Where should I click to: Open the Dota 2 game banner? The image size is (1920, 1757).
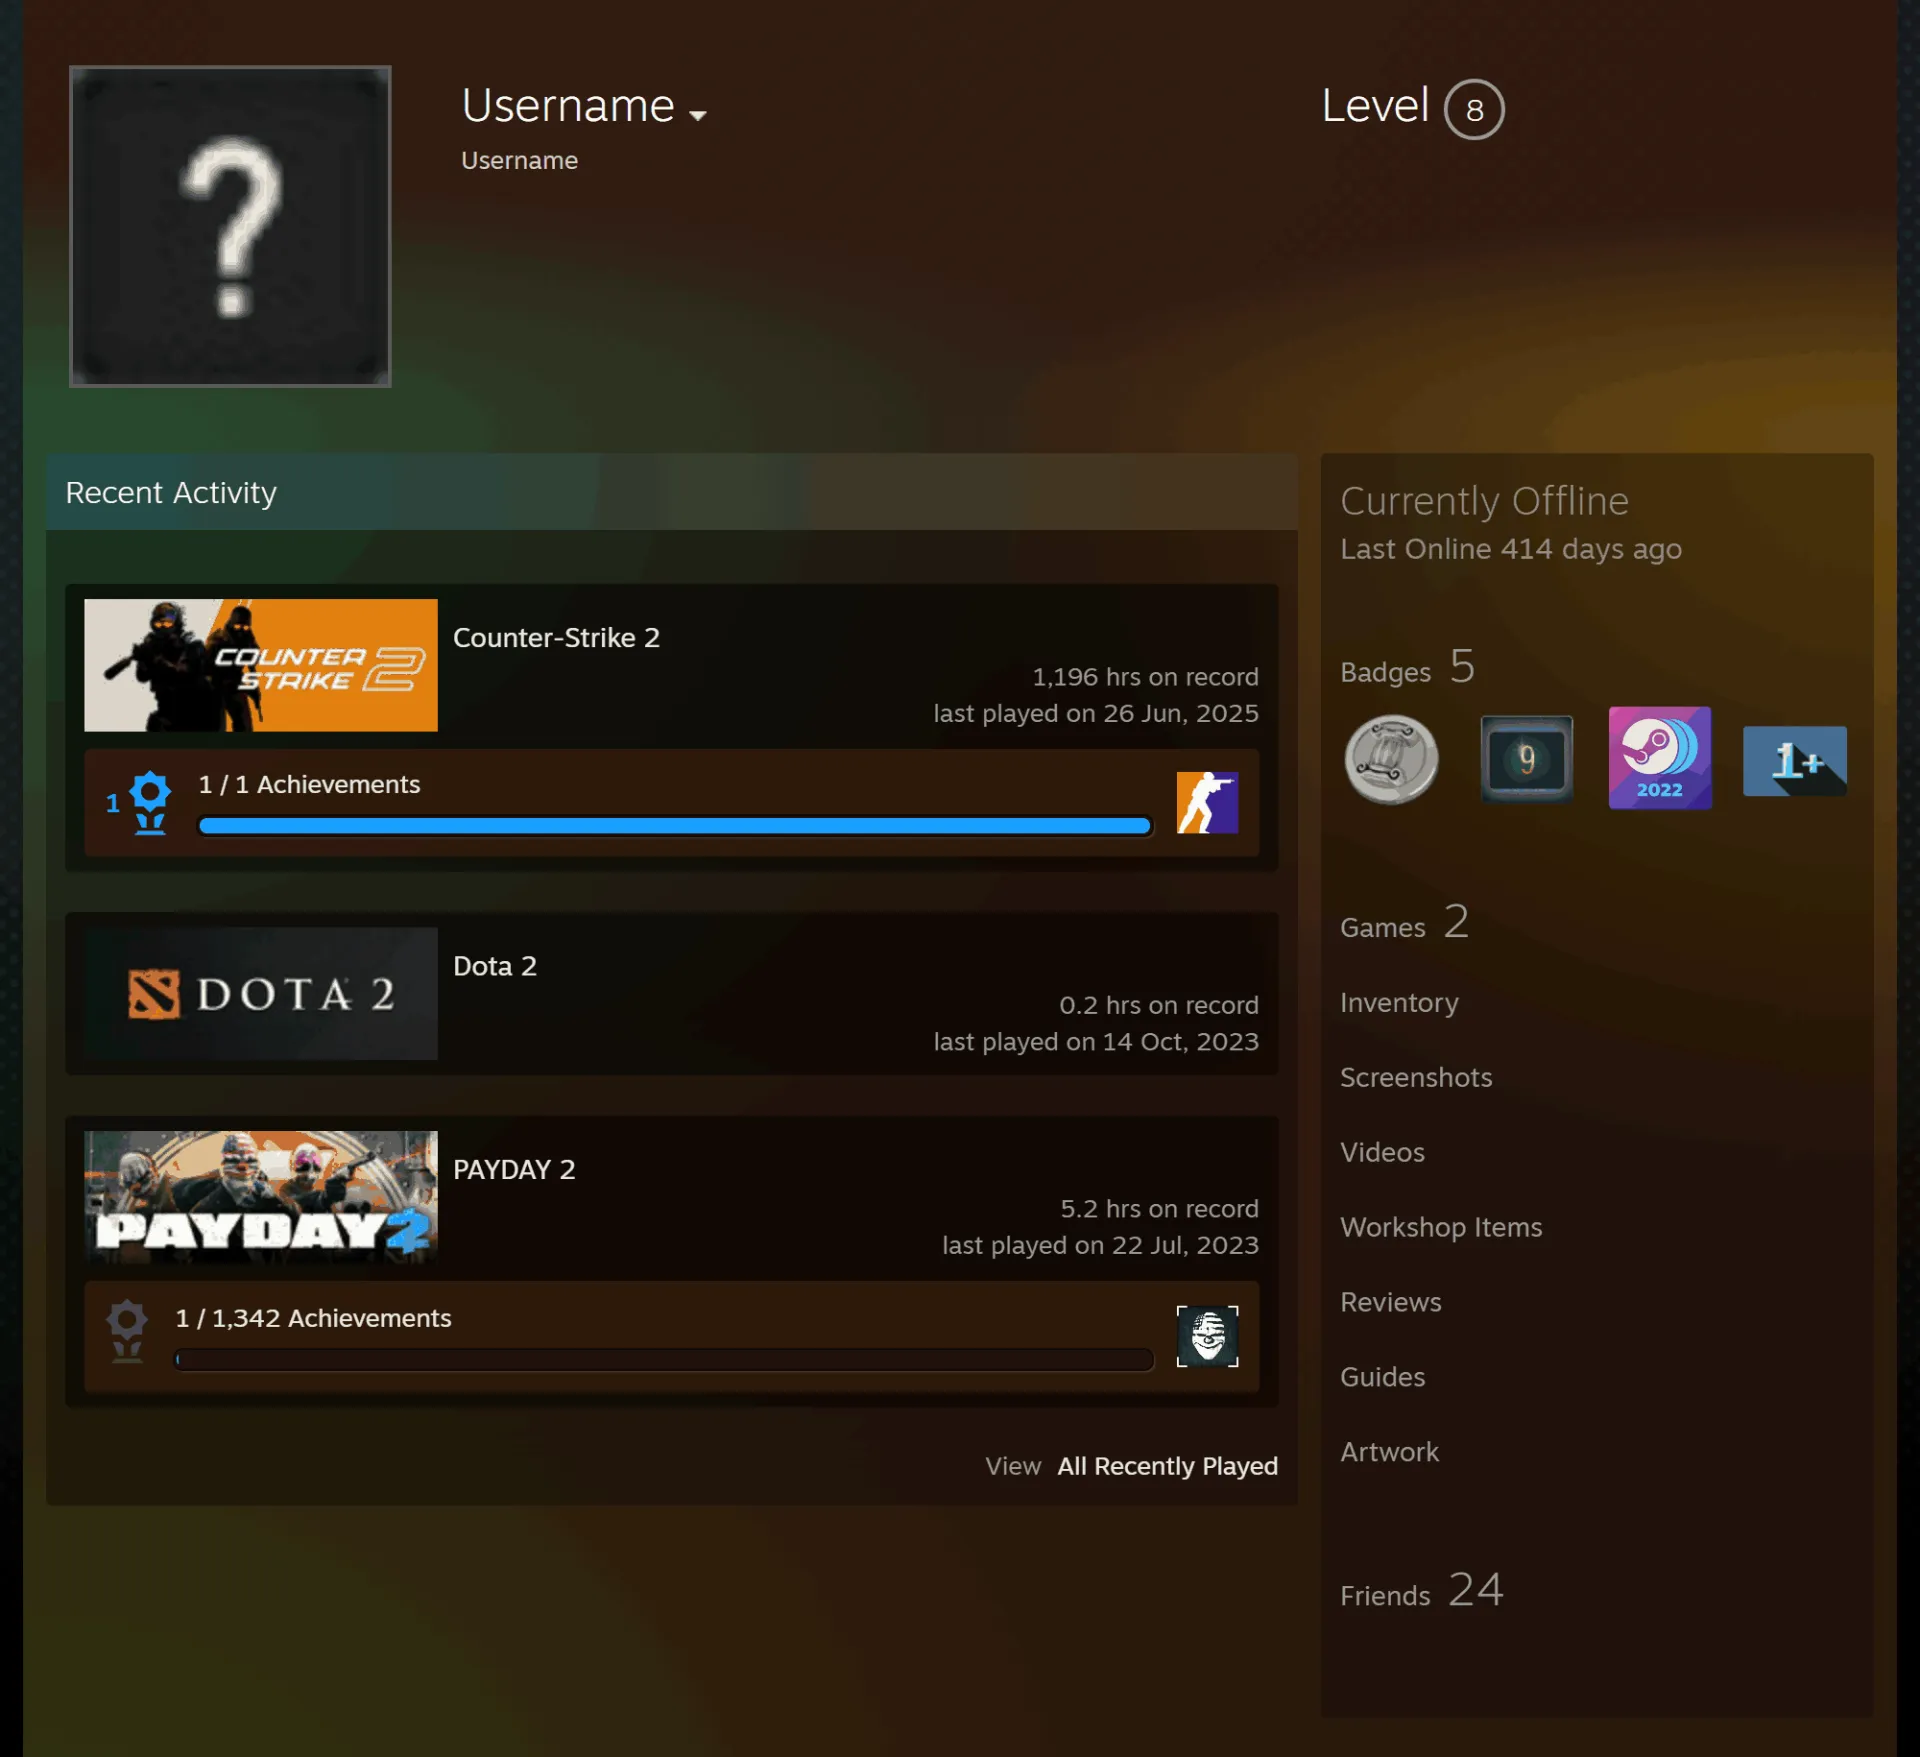(x=261, y=993)
